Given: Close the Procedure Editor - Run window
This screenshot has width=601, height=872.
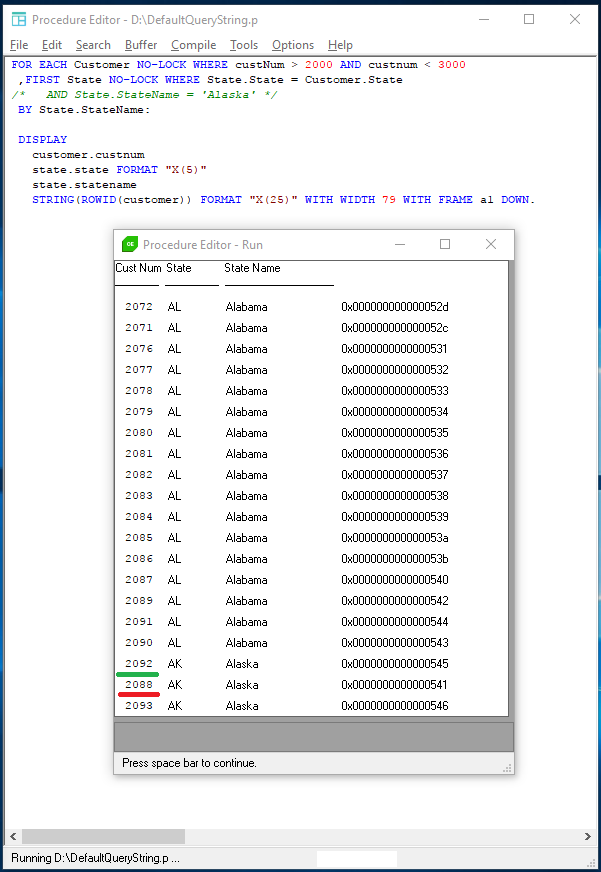Looking at the screenshot, I should [x=491, y=244].
